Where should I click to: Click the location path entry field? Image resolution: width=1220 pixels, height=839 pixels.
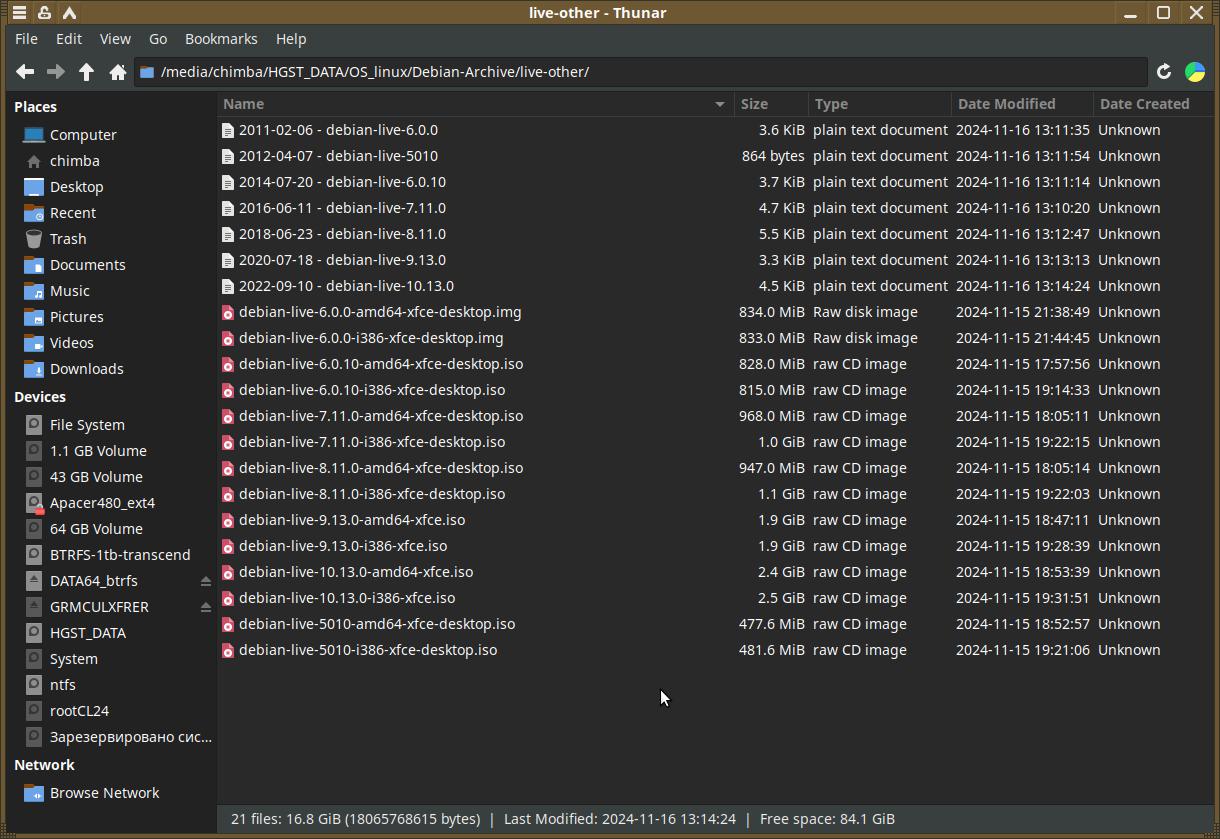[640, 72]
